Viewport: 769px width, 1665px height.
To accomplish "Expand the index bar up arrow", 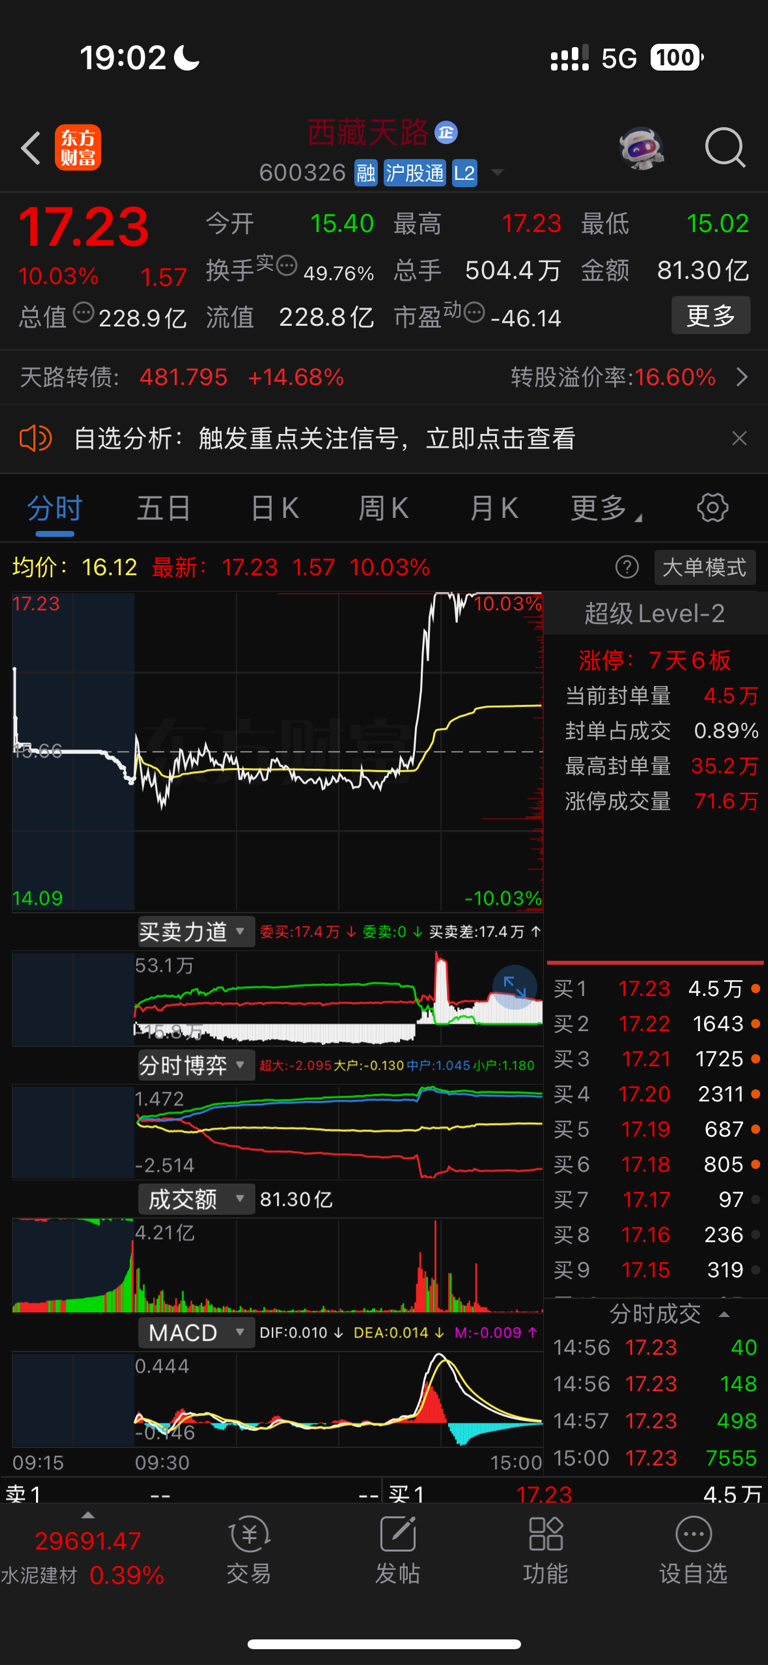I will click(x=88, y=1515).
